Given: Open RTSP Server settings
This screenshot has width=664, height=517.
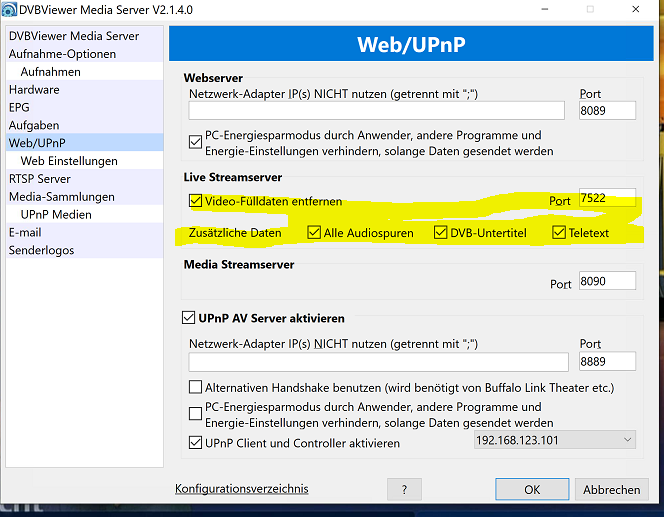Looking at the screenshot, I should point(85,179).
